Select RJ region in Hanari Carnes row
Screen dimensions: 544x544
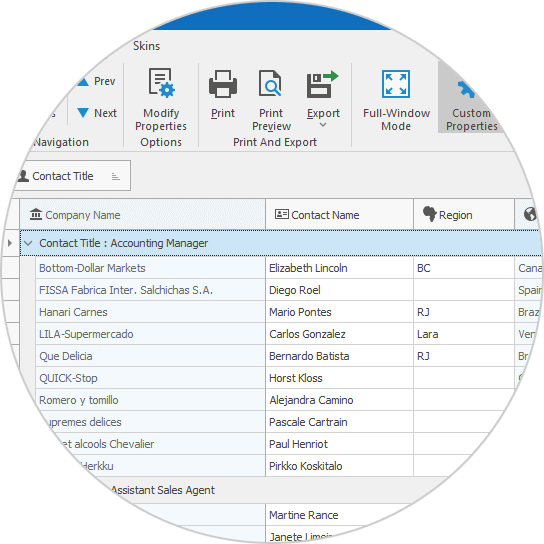click(x=464, y=312)
